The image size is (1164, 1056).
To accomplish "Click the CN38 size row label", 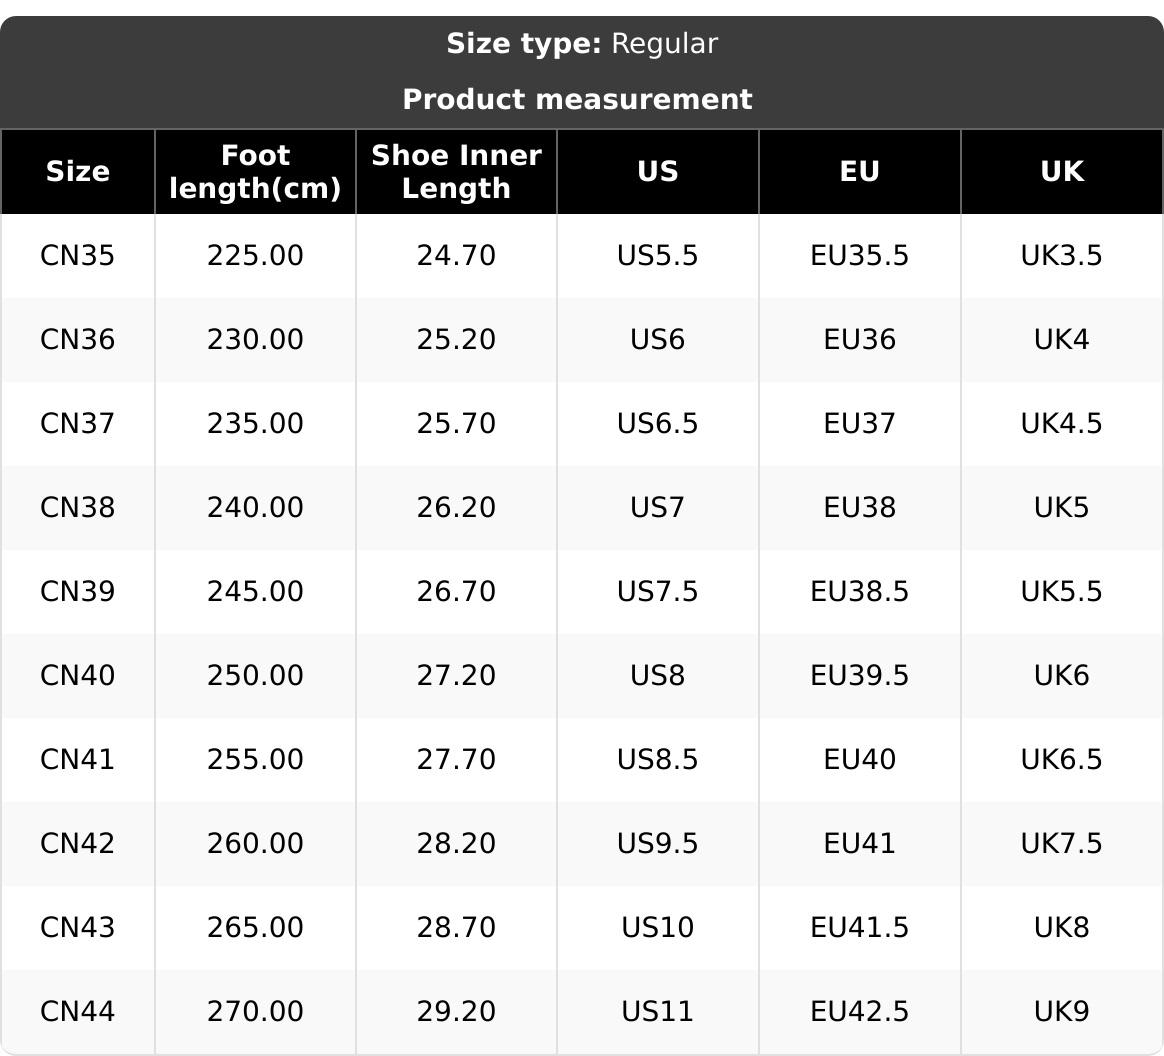I will tap(78, 508).
